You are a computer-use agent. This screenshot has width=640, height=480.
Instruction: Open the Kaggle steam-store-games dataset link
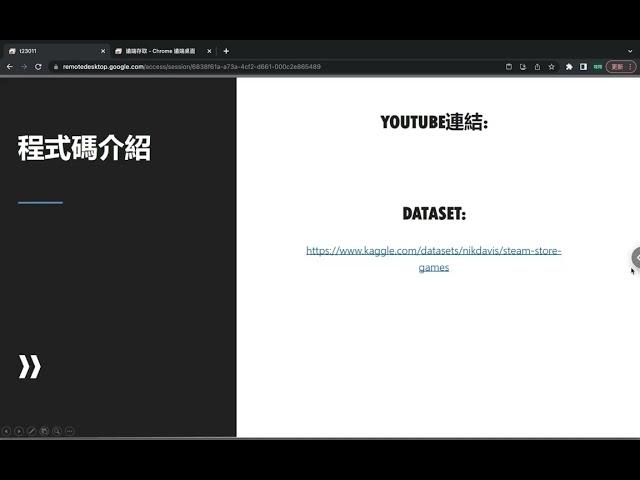point(433,258)
